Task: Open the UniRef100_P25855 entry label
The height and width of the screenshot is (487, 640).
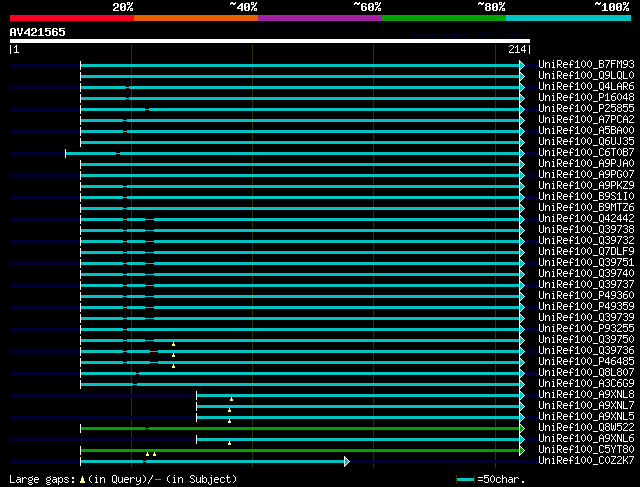Action: tap(586, 109)
